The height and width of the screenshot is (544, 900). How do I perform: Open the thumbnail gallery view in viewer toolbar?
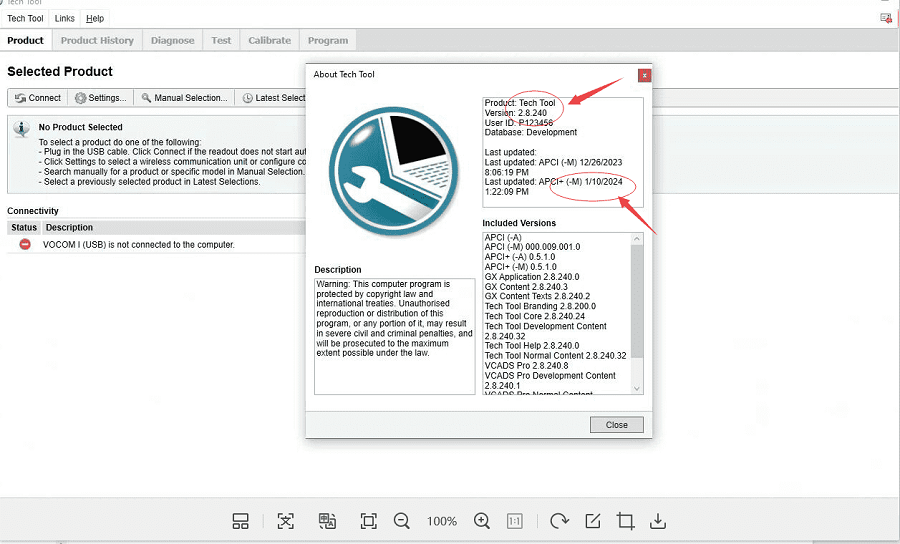pyautogui.click(x=240, y=521)
